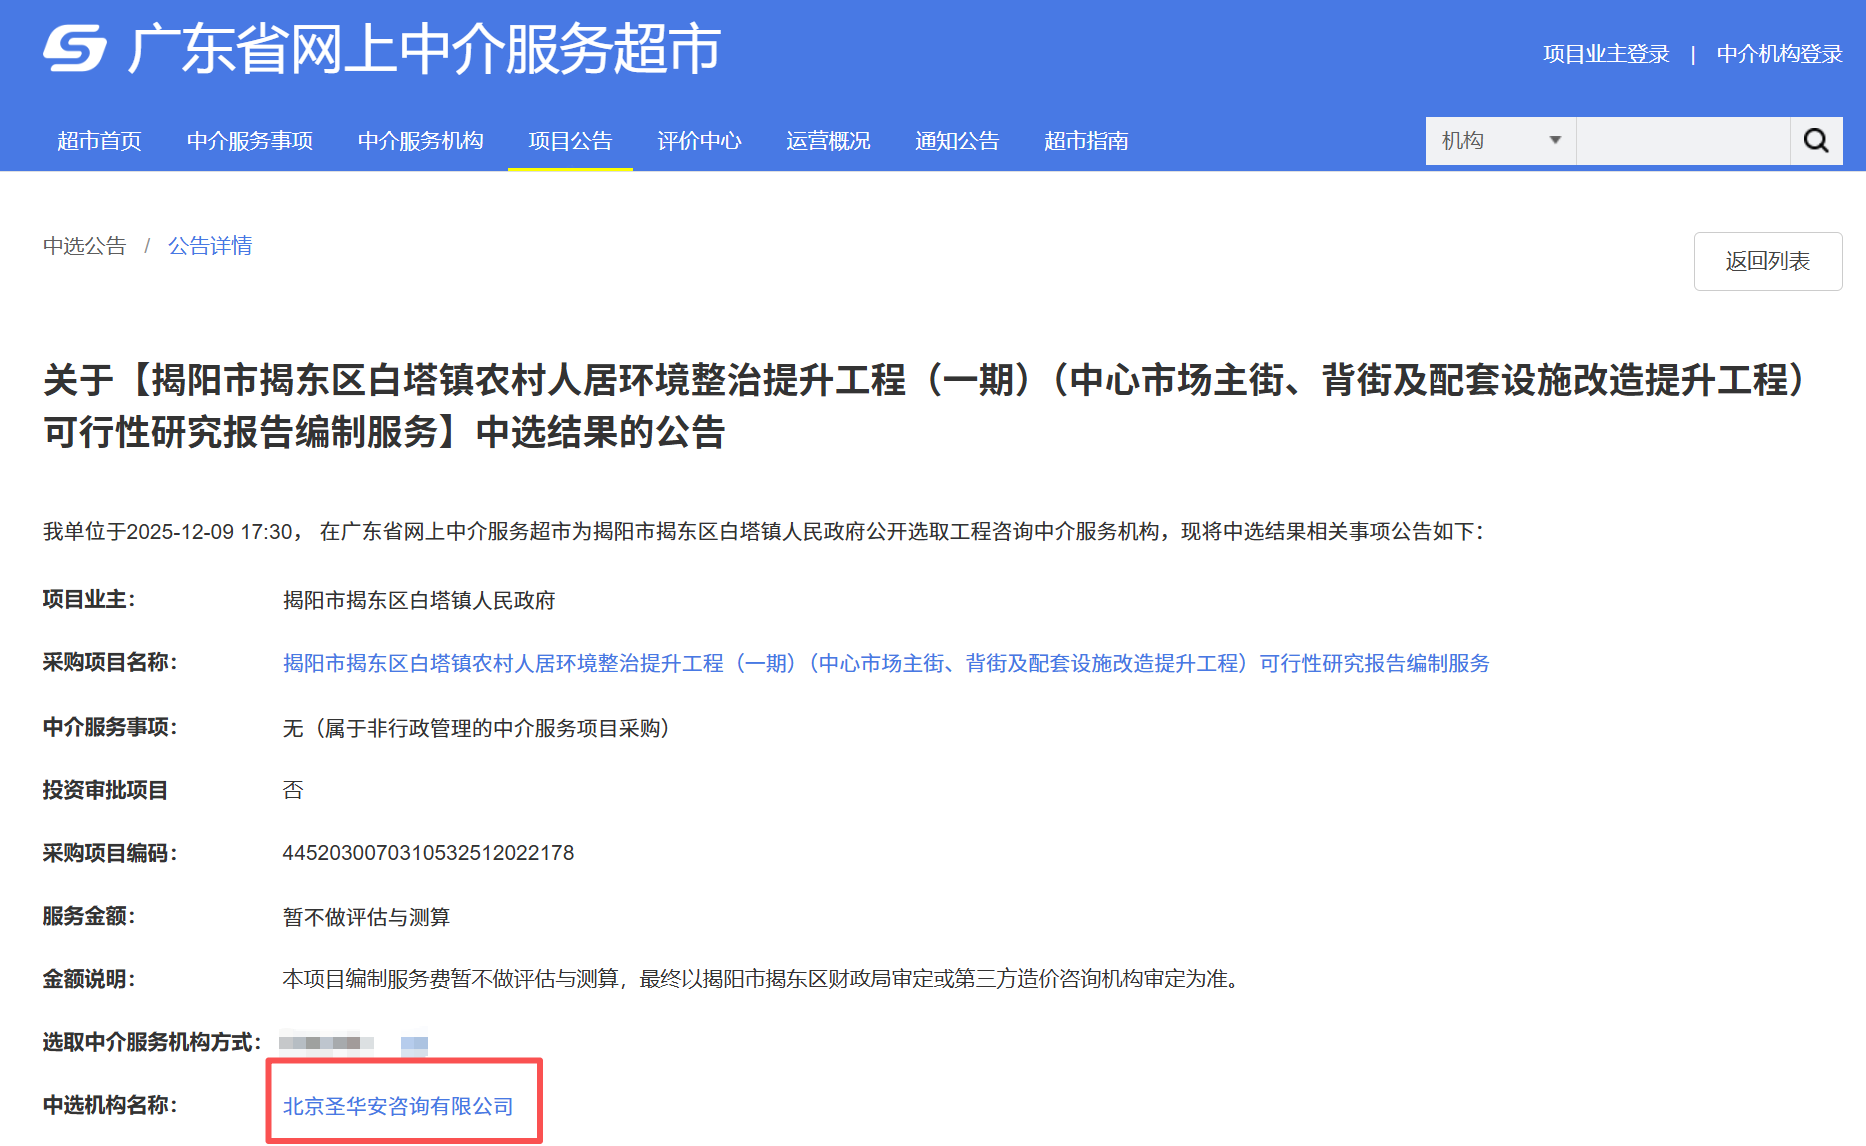Open the 中介服务机构 navigation item
Image resolution: width=1866 pixels, height=1146 pixels.
(420, 141)
